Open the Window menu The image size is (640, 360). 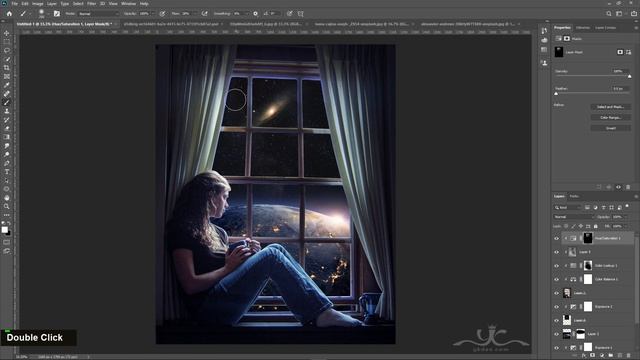[x=129, y=4]
